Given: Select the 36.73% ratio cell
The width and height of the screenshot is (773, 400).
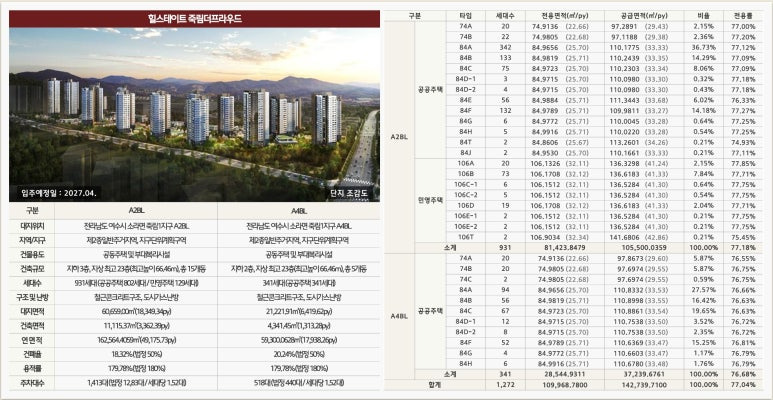Looking at the screenshot, I should tap(703, 47).
